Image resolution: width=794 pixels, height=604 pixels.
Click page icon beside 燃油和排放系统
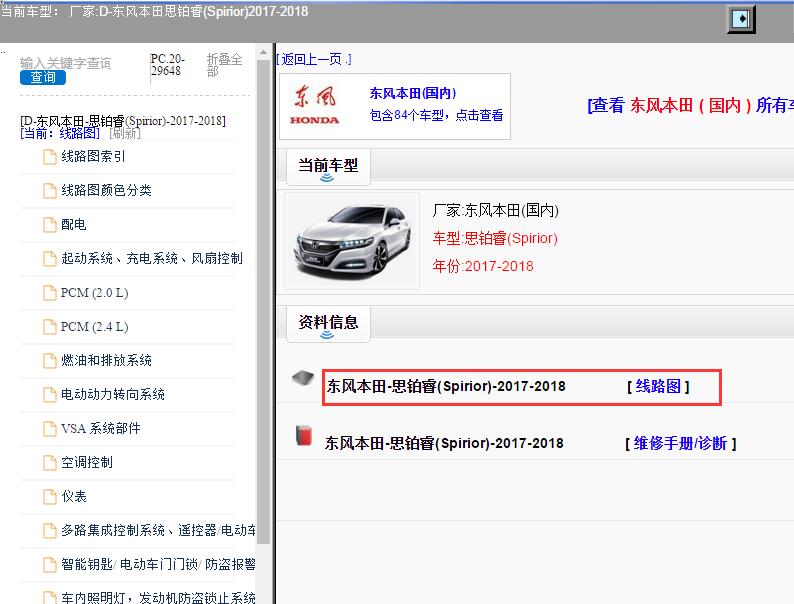pyautogui.click(x=50, y=360)
